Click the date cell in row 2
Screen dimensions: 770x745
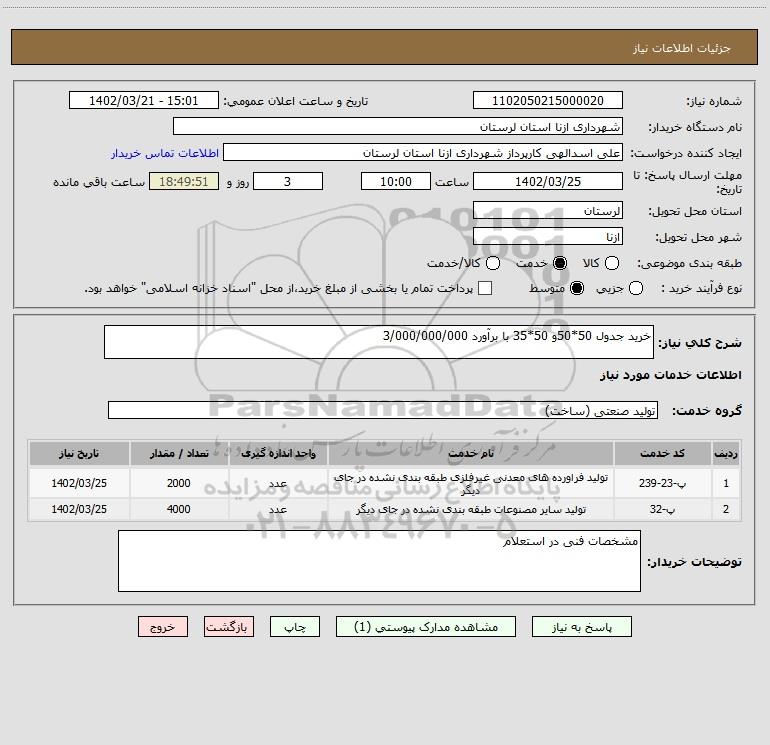tap(79, 509)
